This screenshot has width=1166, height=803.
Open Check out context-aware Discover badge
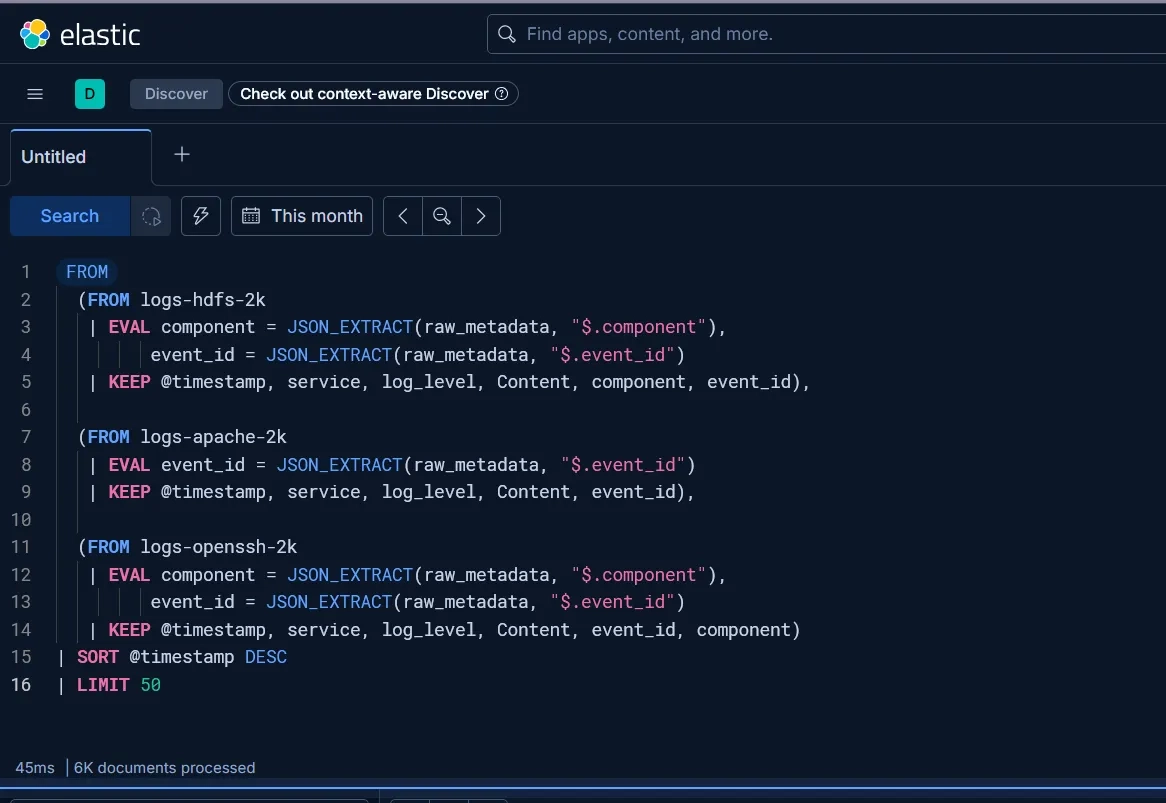click(373, 94)
